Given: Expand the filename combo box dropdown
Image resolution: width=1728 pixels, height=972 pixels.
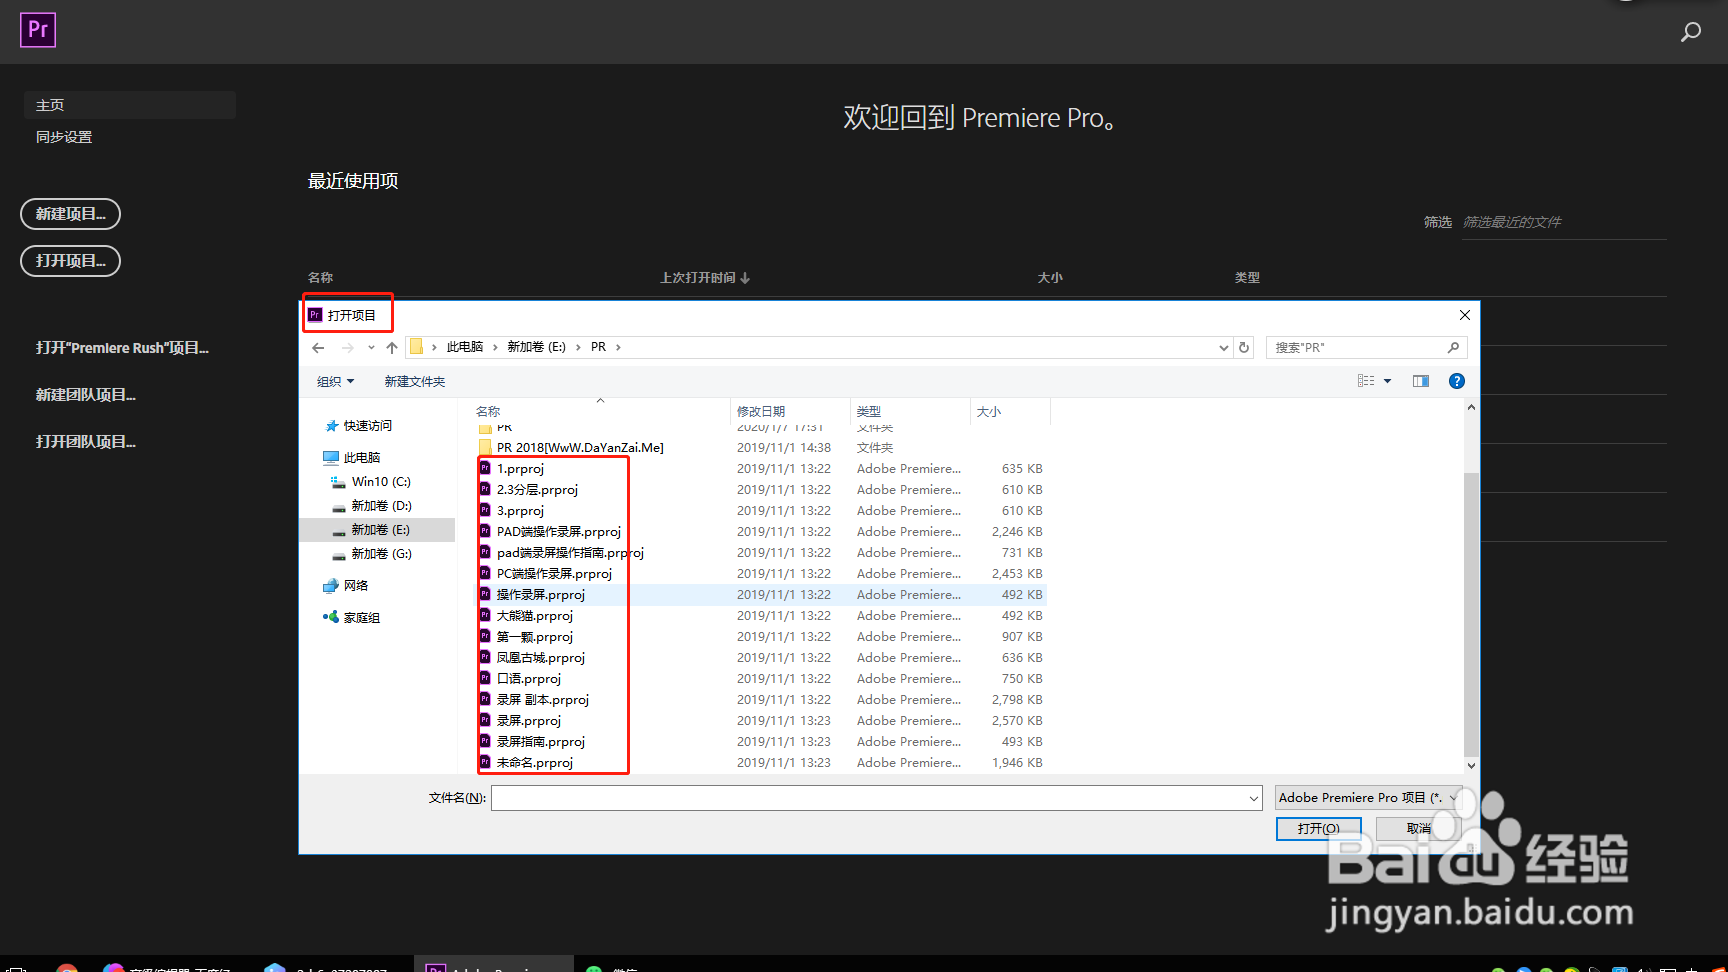Looking at the screenshot, I should click(x=1254, y=798).
